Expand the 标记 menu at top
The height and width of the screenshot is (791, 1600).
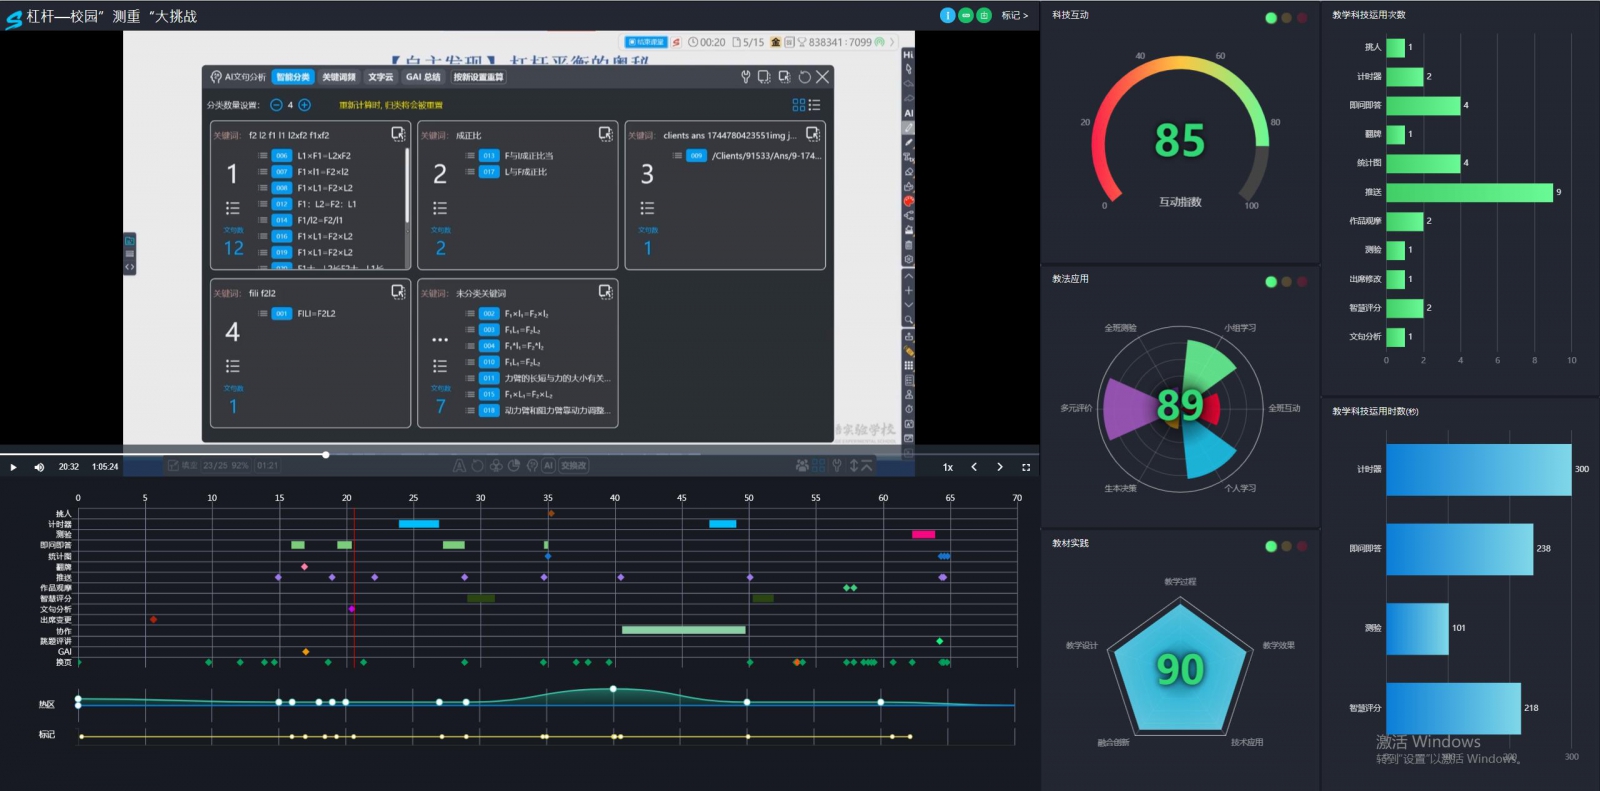coord(1015,15)
